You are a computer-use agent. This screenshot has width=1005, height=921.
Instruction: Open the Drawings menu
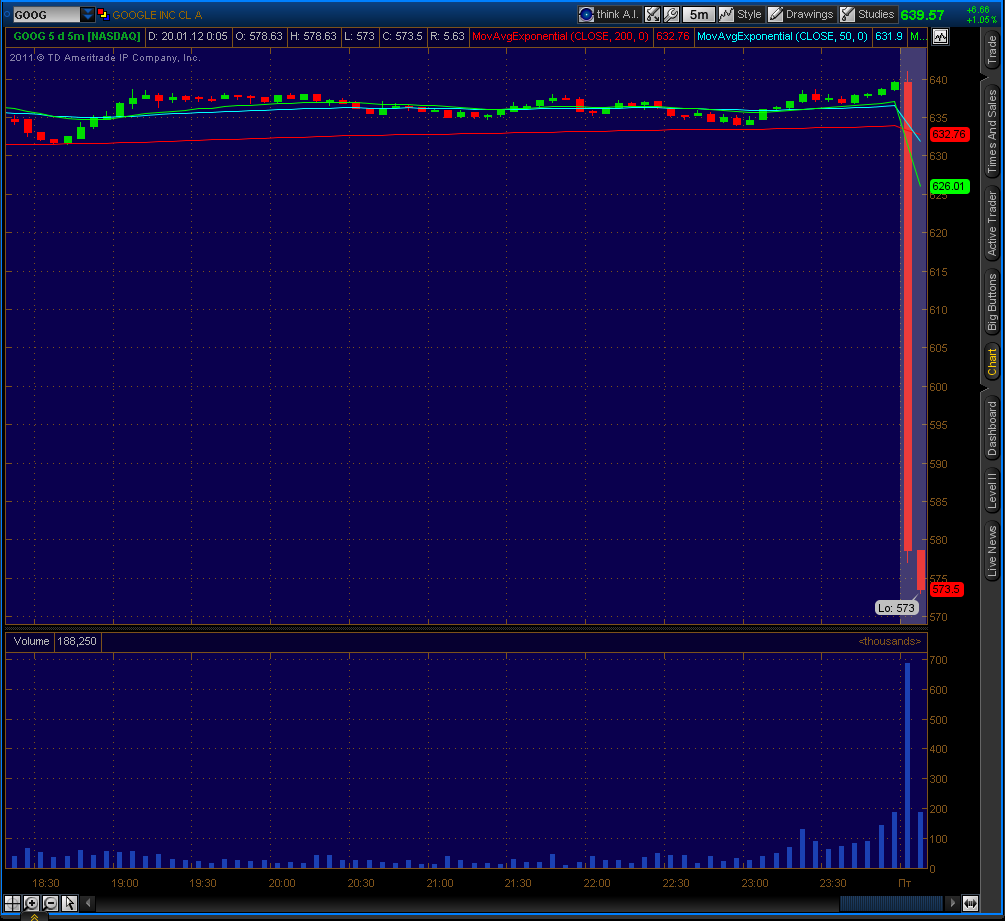pos(801,14)
